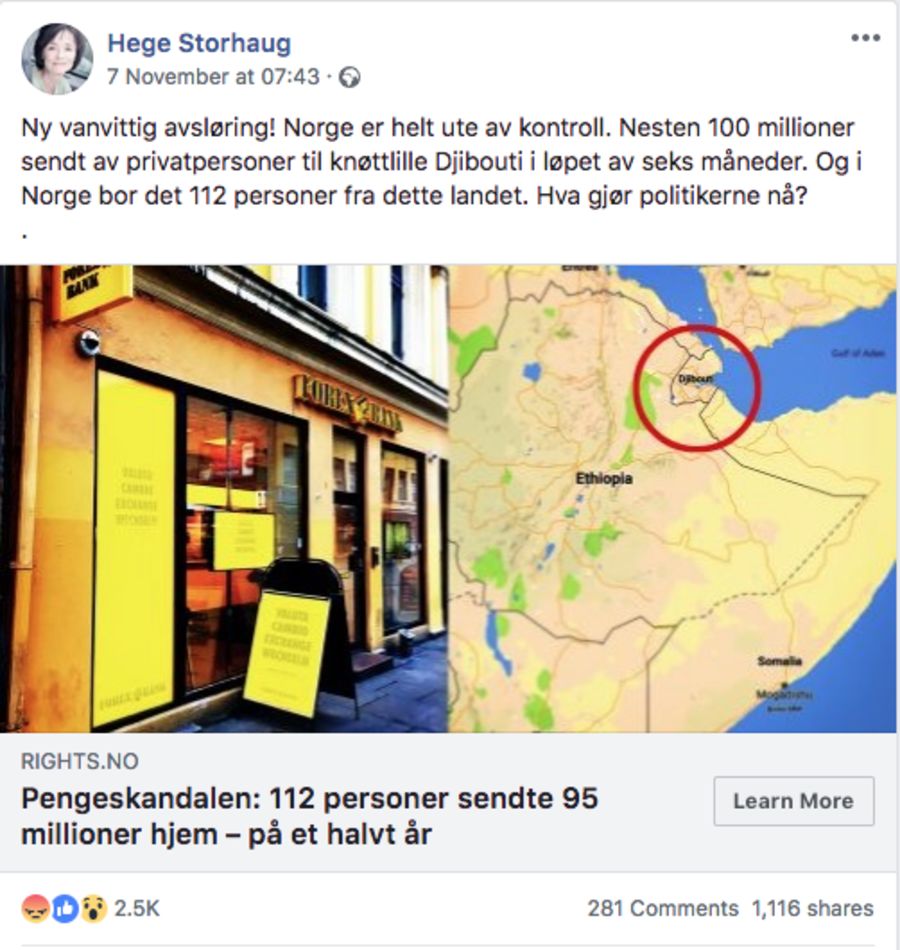Click the Hege Storhaug name link
This screenshot has height=950, width=900.
tap(199, 43)
